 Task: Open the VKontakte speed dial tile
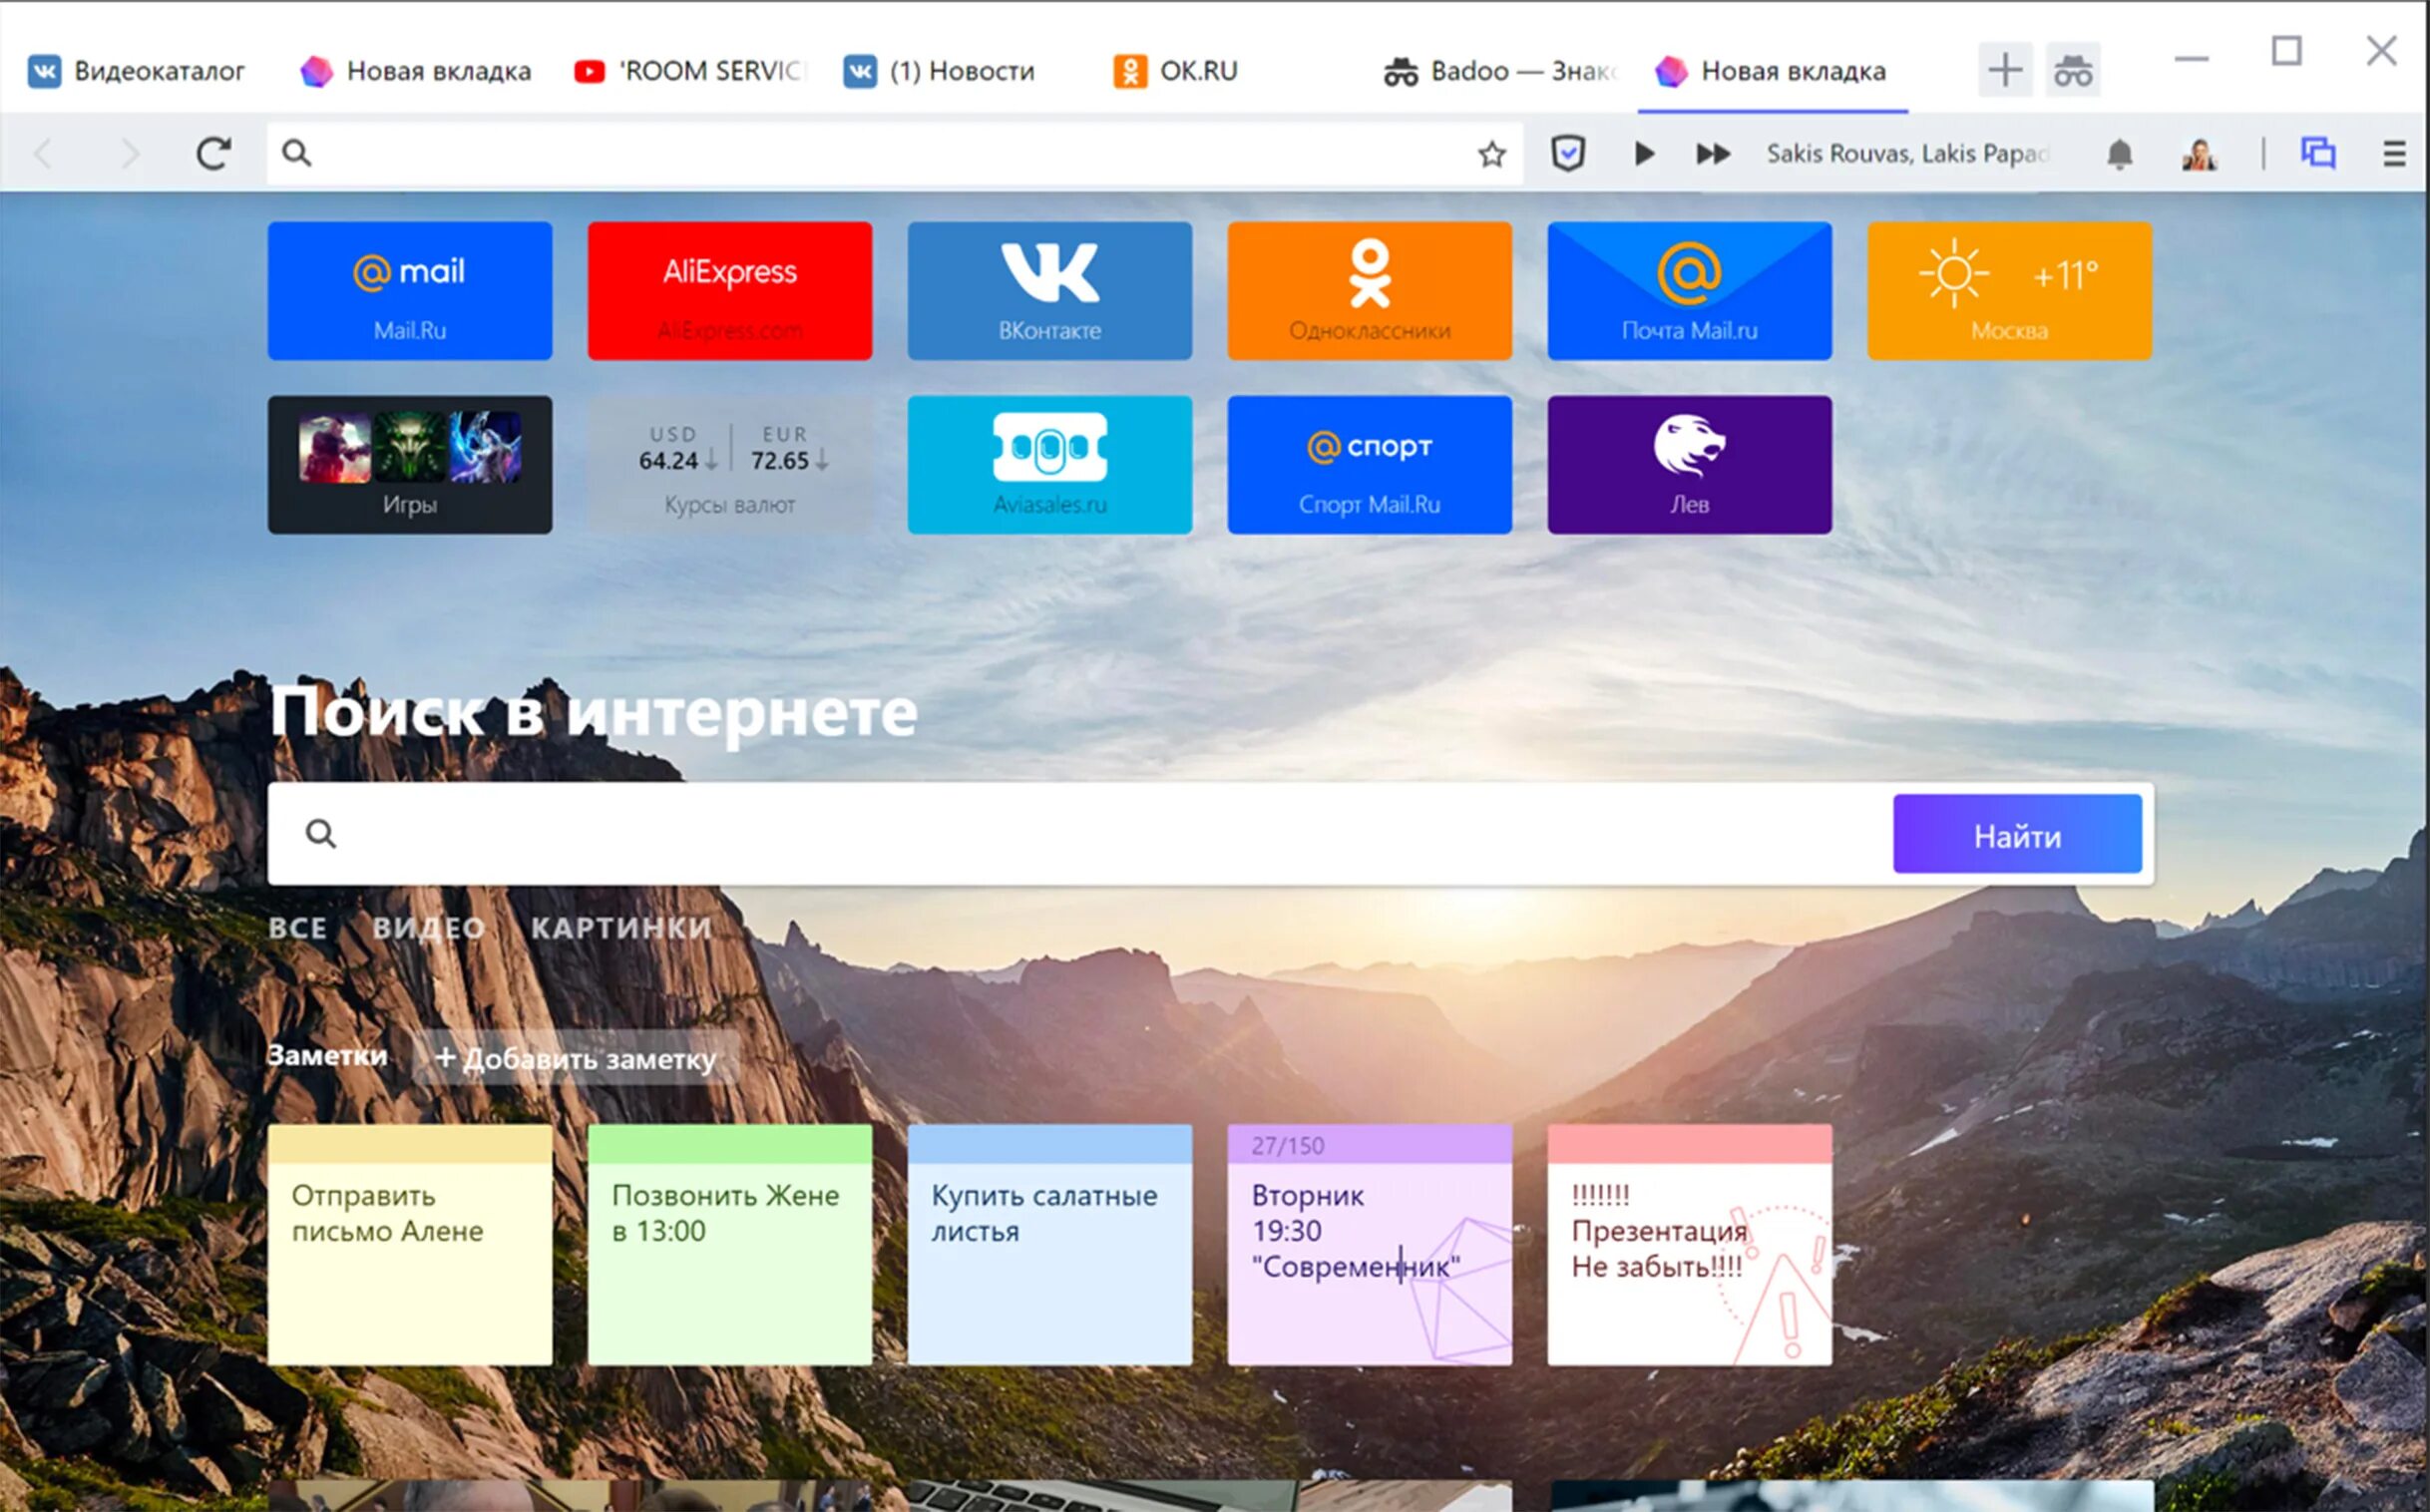click(1049, 290)
